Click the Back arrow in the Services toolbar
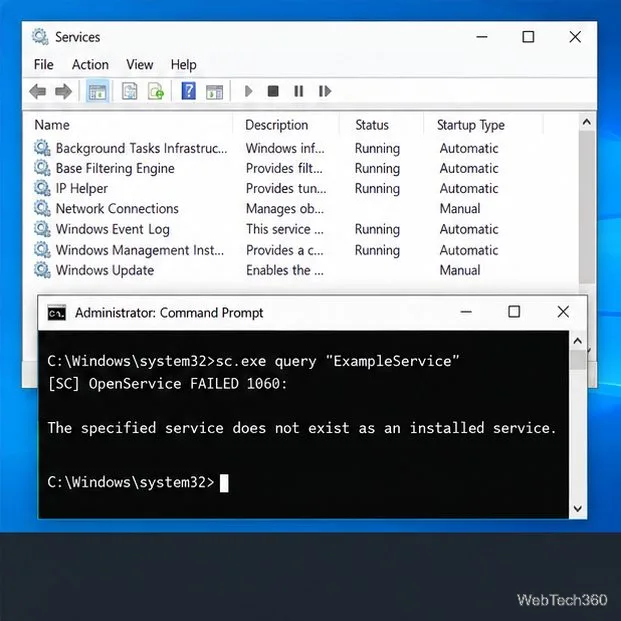 click(x=38, y=91)
